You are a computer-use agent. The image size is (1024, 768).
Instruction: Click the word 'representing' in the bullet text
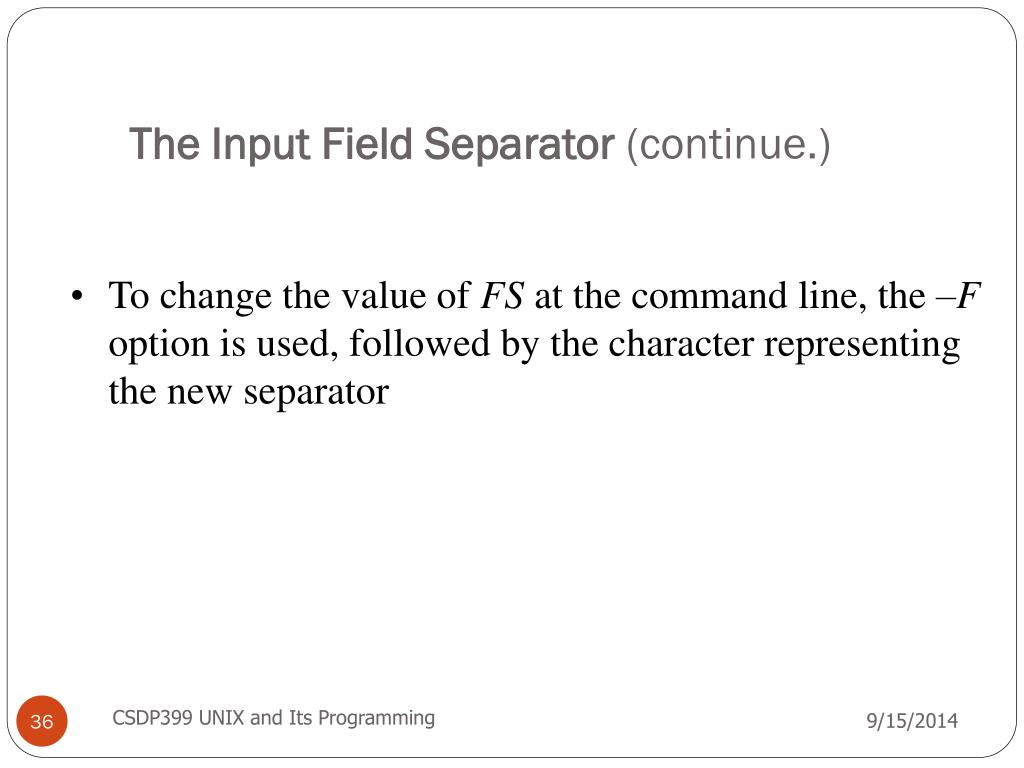[862, 345]
